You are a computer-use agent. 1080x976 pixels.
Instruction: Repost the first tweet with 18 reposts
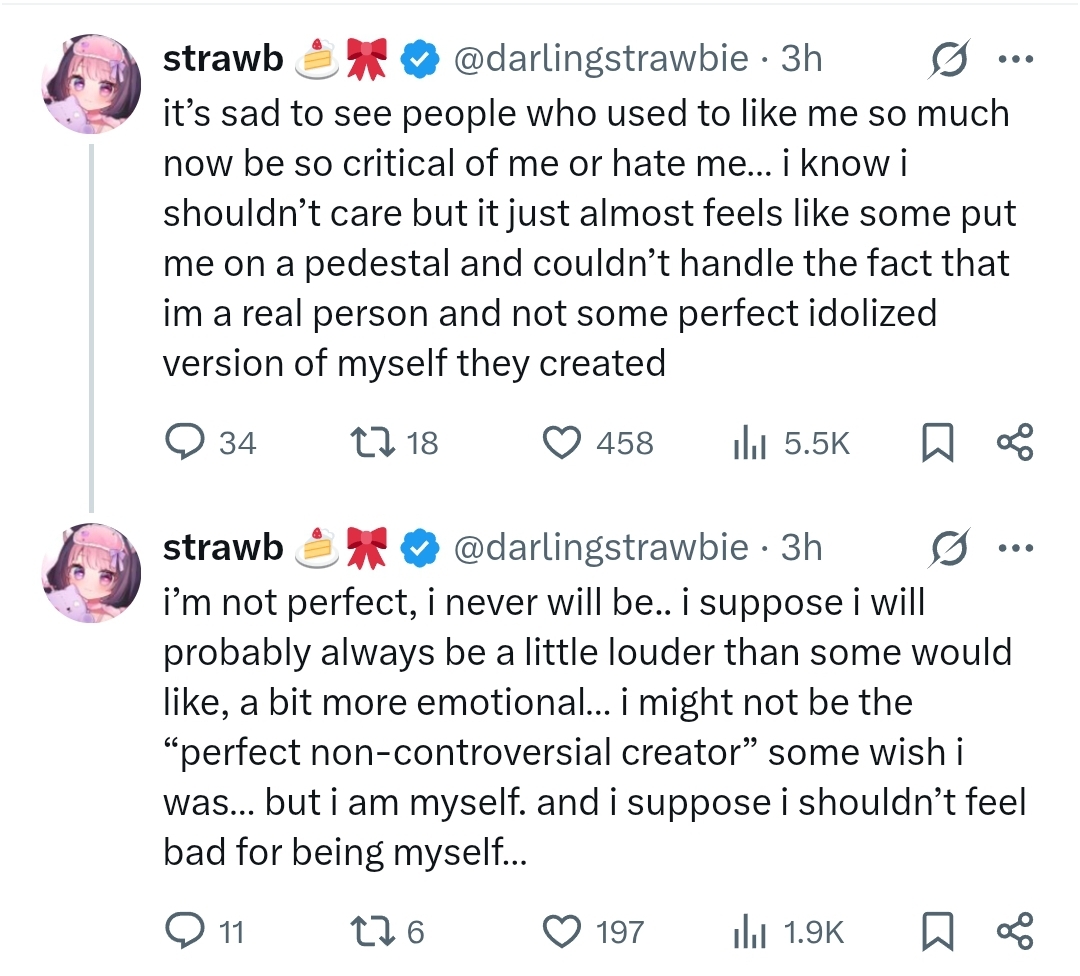click(x=360, y=442)
